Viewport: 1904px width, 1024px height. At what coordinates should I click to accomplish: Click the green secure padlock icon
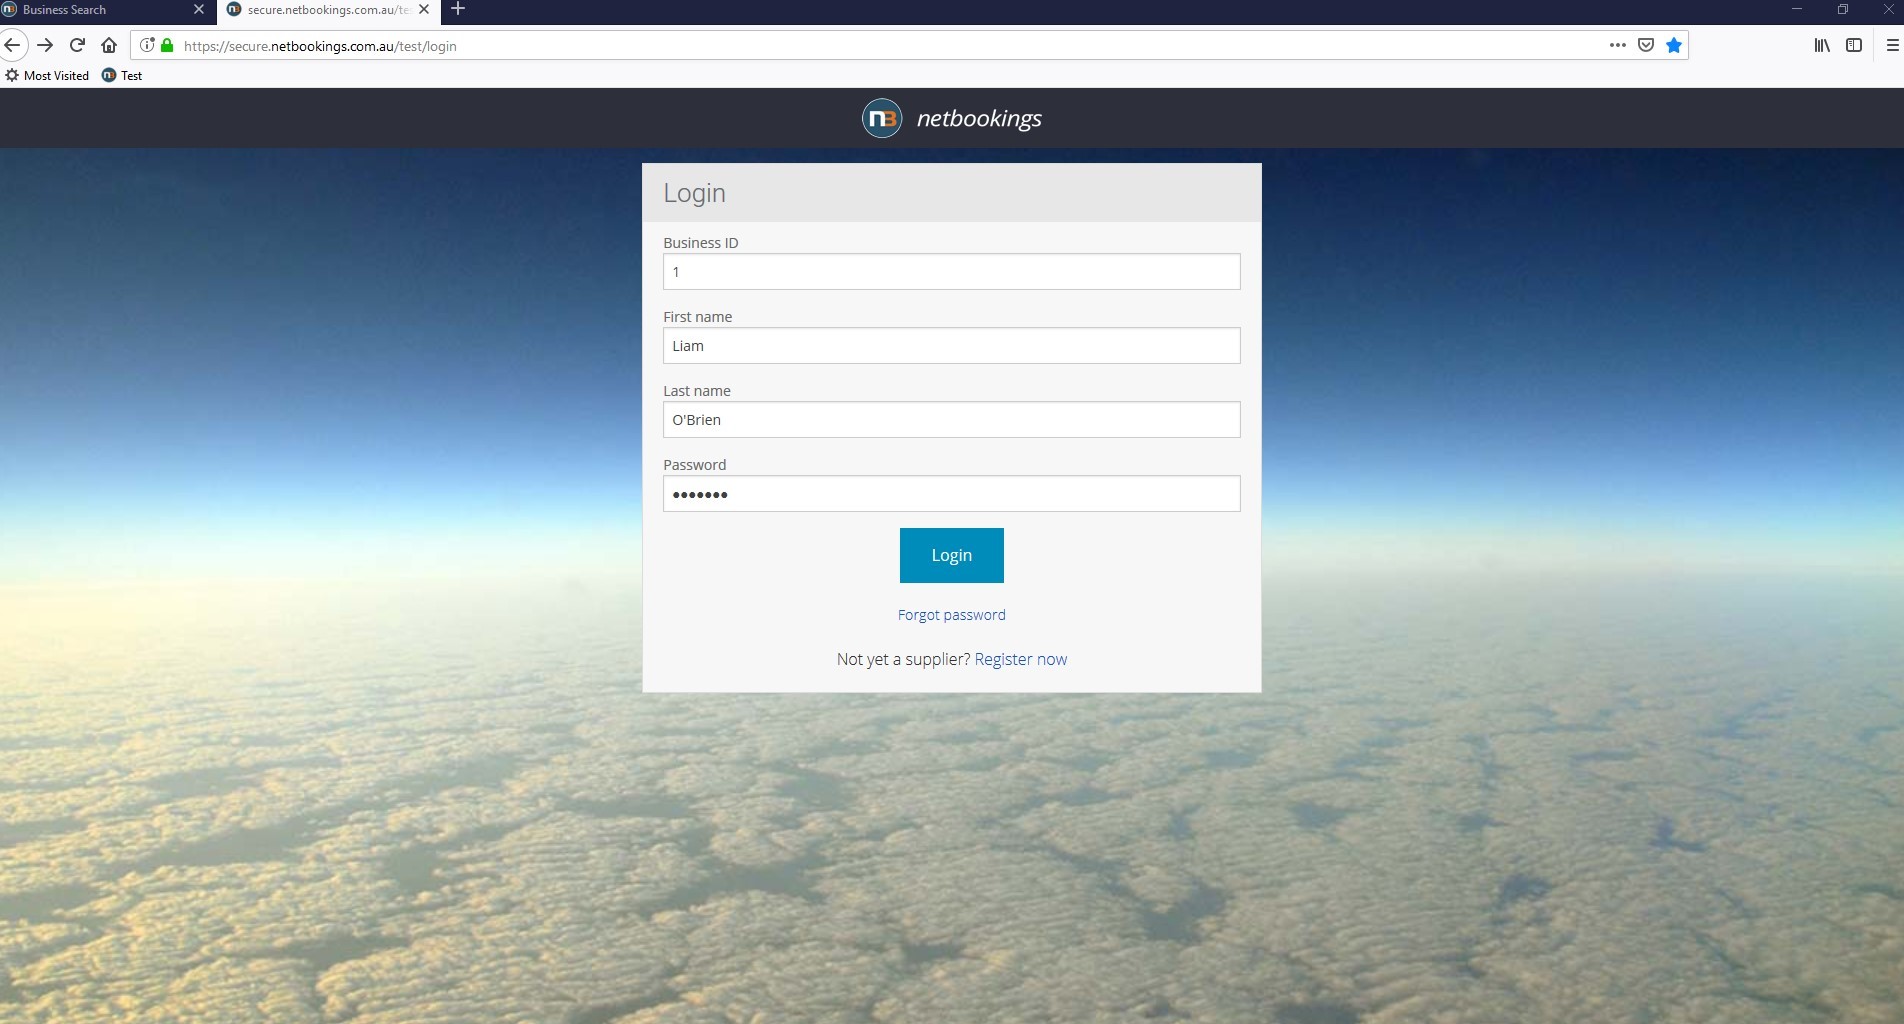[x=167, y=45]
